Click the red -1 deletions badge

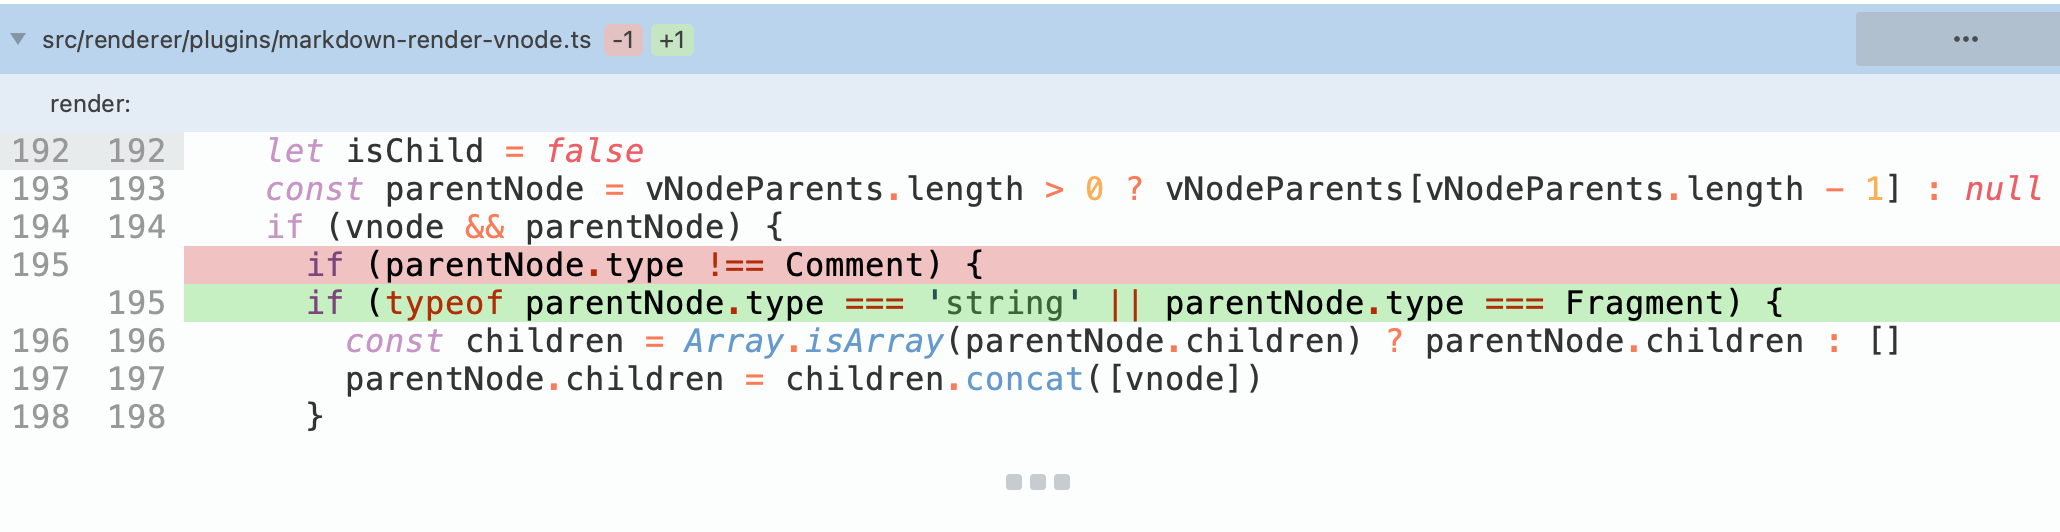tap(623, 40)
